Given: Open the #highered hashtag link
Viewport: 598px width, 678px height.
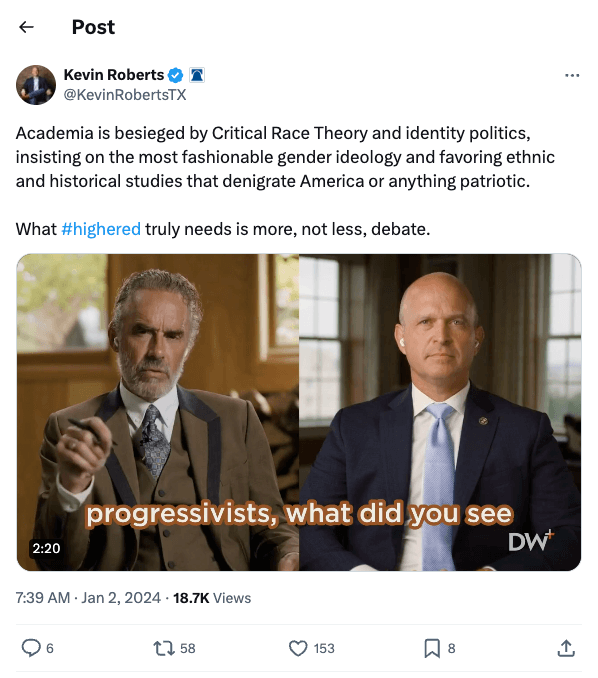Looking at the screenshot, I should (101, 229).
